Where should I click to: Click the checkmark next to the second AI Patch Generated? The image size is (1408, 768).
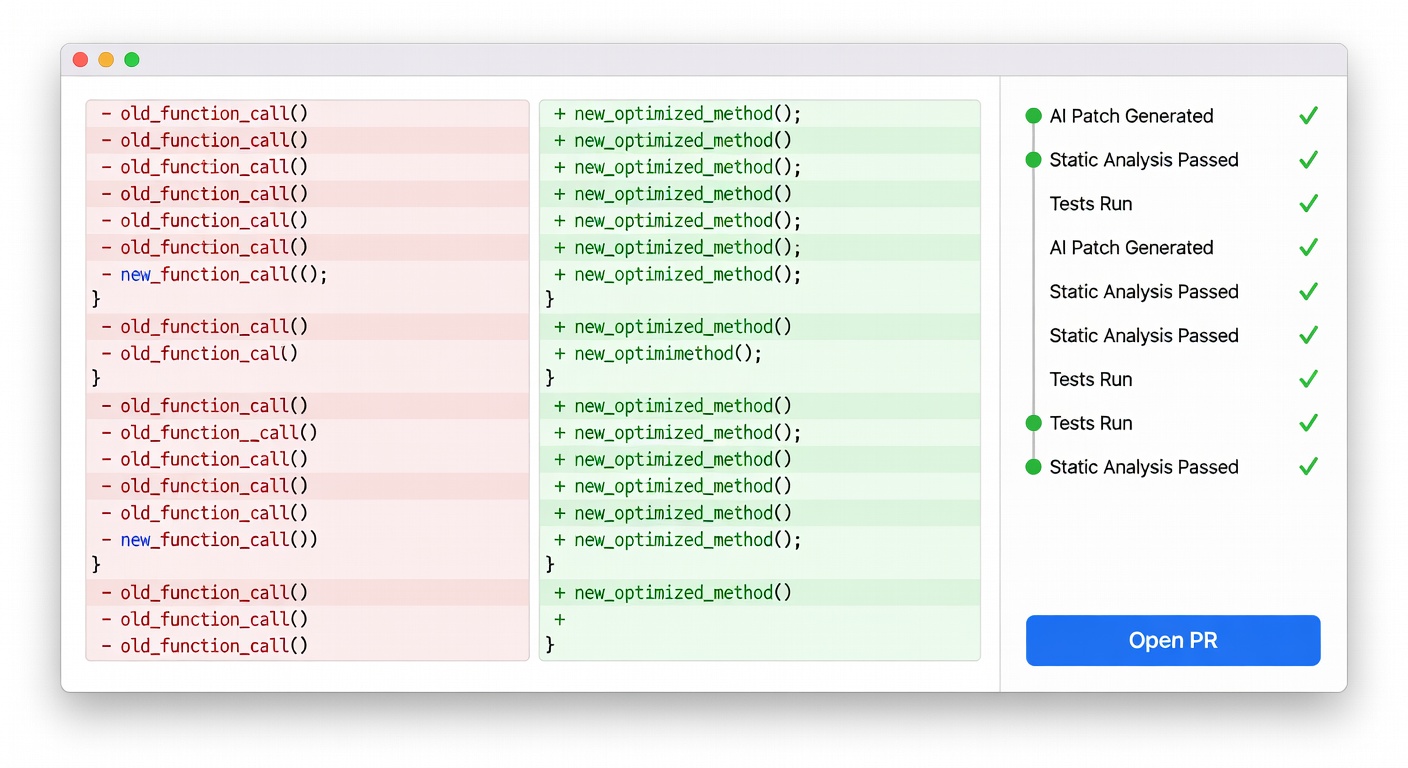[1308, 247]
